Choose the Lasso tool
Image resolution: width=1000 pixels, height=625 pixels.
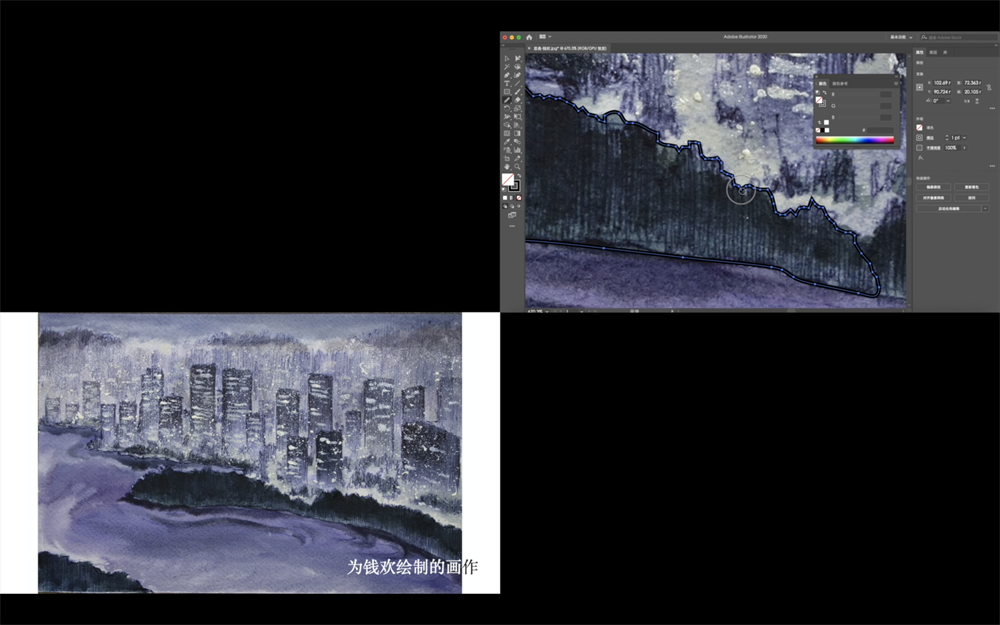pyautogui.click(x=517, y=67)
